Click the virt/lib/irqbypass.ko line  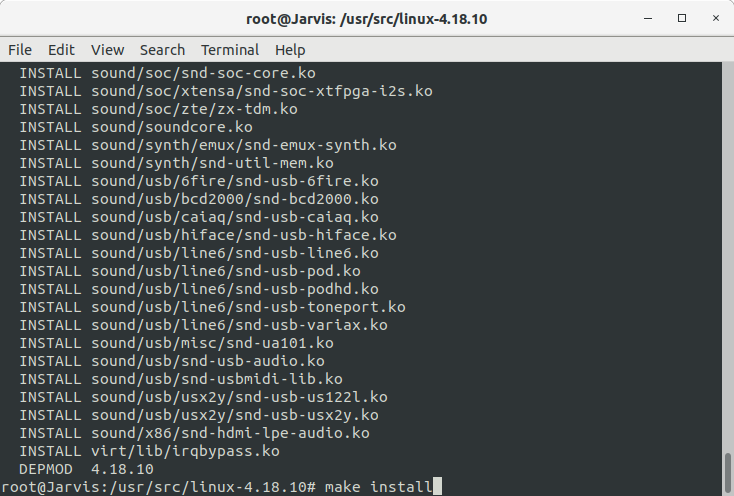tap(149, 452)
